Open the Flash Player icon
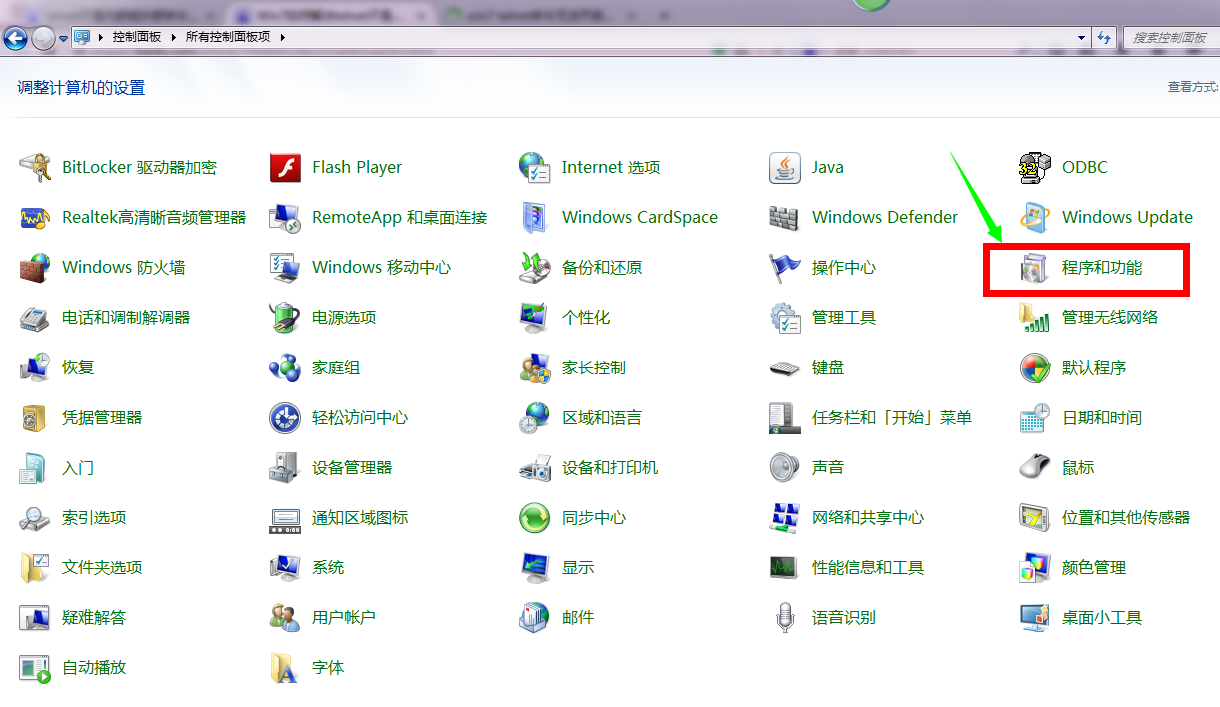Viewport: 1220px width, 707px height. click(x=285, y=167)
